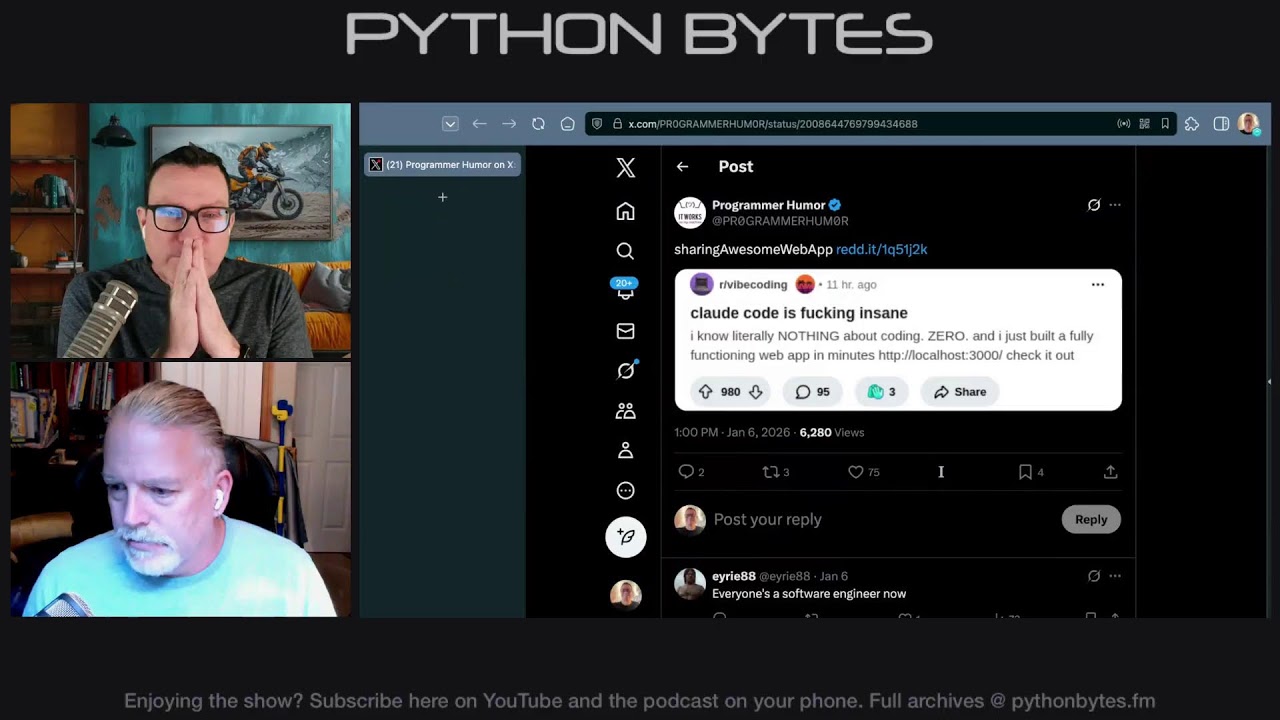Open options menu on eyrie88's reply
Viewport: 1280px width, 720px height.
pos(1115,576)
